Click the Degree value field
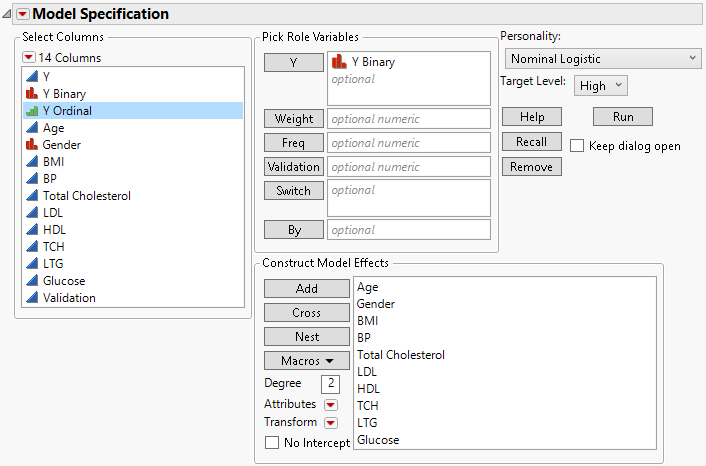Viewport: 706px width, 466px height. pyautogui.click(x=331, y=384)
